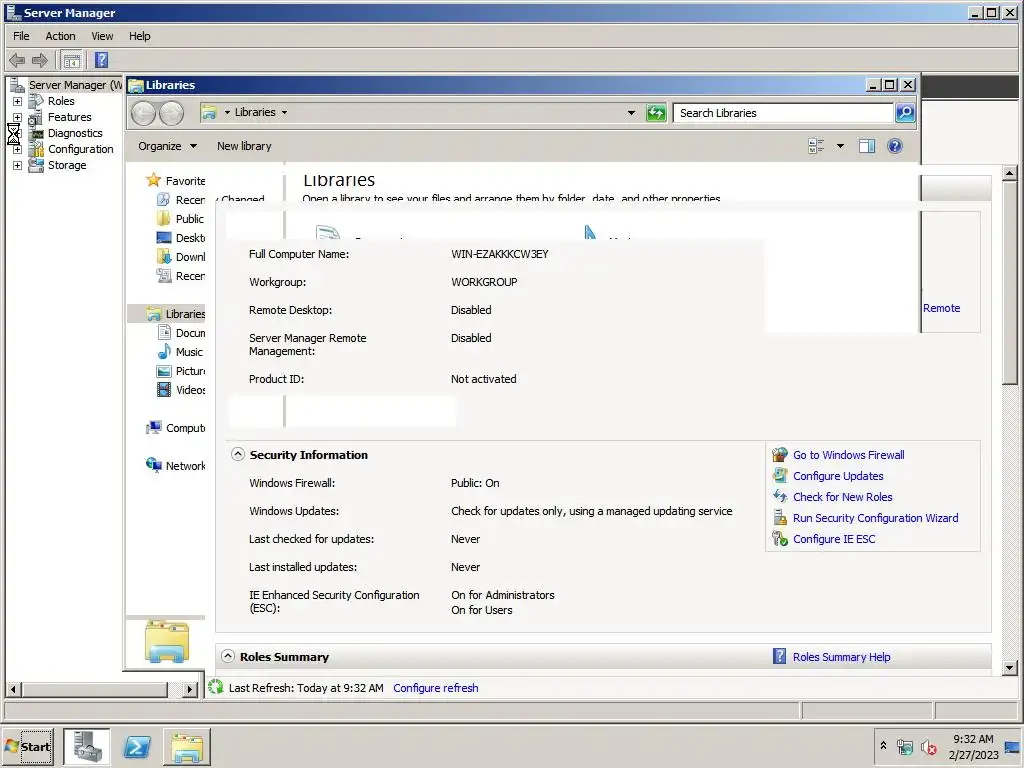This screenshot has width=1024, height=768.
Task: Select Diagnostics in Server Manager tree
Action: [x=75, y=133]
